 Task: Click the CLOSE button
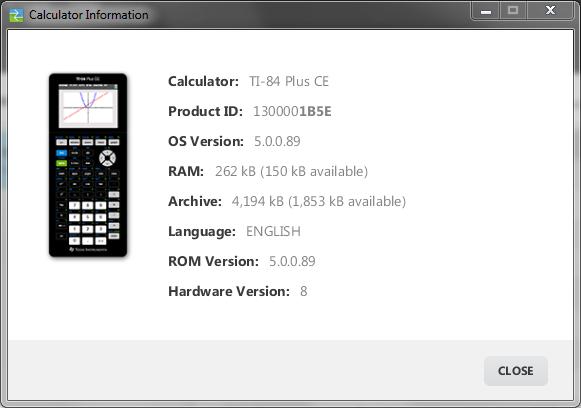pos(515,371)
